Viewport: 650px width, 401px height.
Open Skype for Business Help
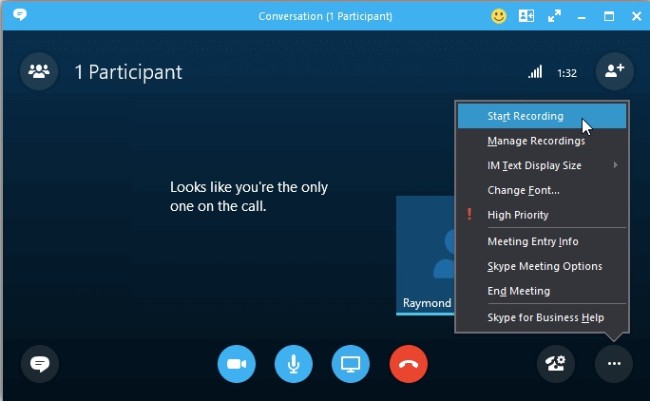542,318
